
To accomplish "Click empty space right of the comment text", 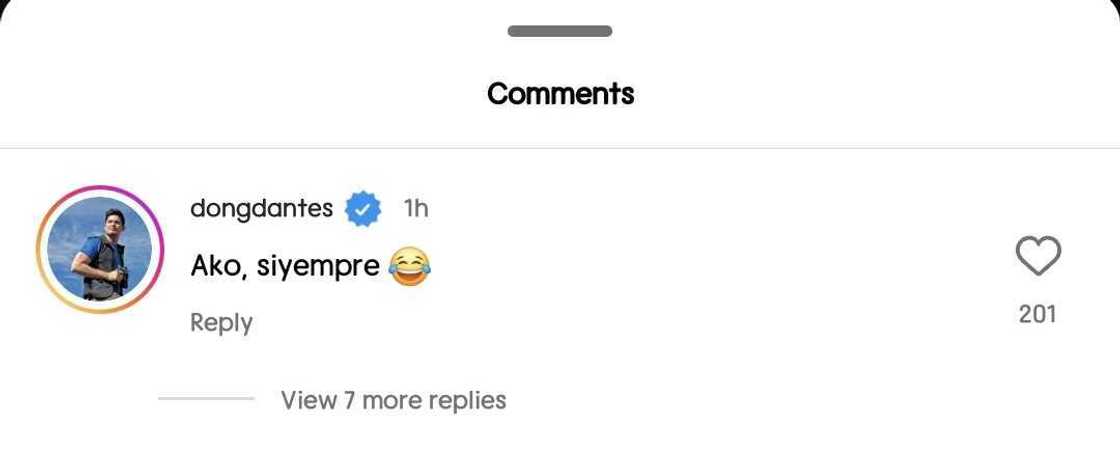I will click(700, 267).
